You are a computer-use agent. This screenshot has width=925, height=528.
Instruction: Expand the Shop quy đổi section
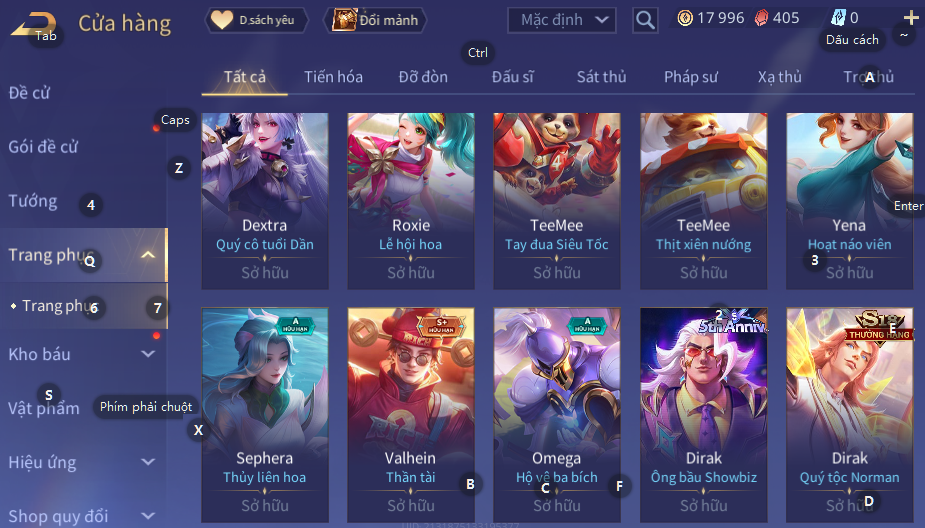(x=148, y=516)
